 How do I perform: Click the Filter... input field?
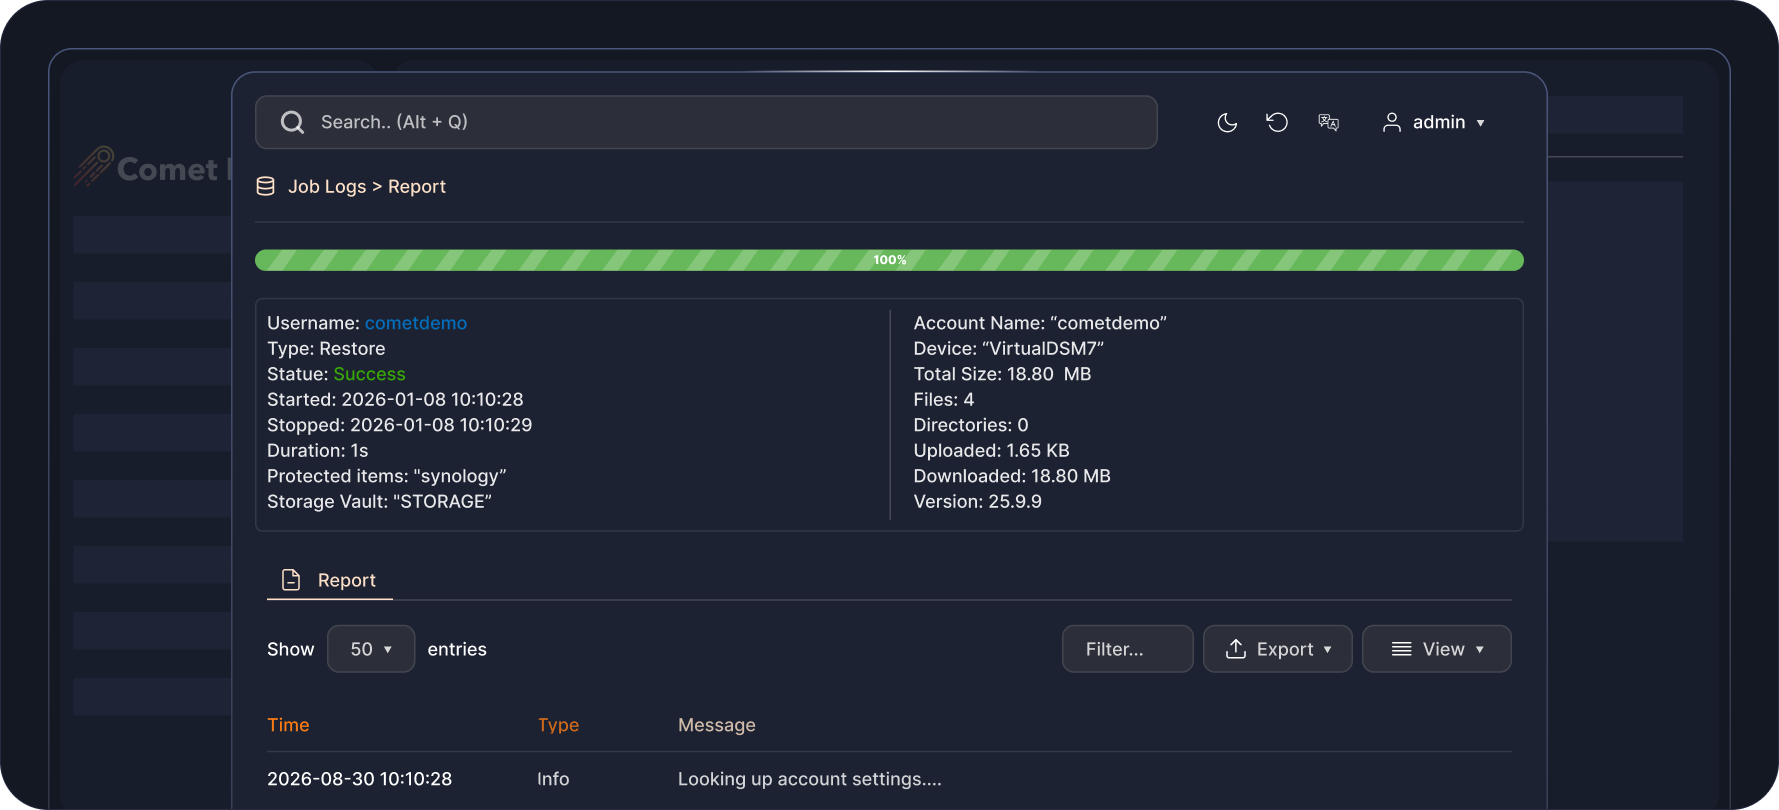[x=1128, y=649]
